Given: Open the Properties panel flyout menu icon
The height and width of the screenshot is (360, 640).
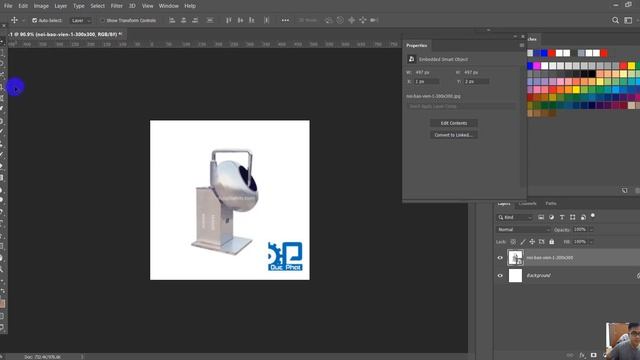Looking at the screenshot, I should coord(522,45).
